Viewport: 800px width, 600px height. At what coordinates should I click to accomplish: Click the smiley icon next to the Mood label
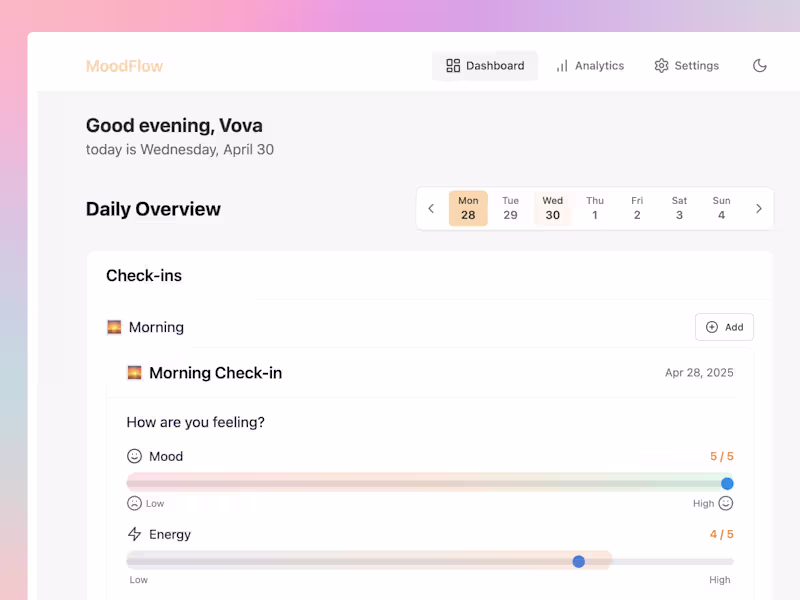click(x=134, y=456)
